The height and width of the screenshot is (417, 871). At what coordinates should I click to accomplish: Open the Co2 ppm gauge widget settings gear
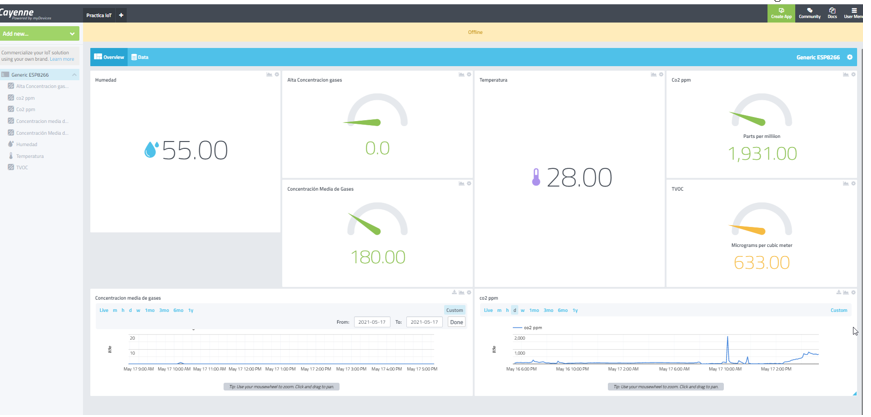[853, 74]
